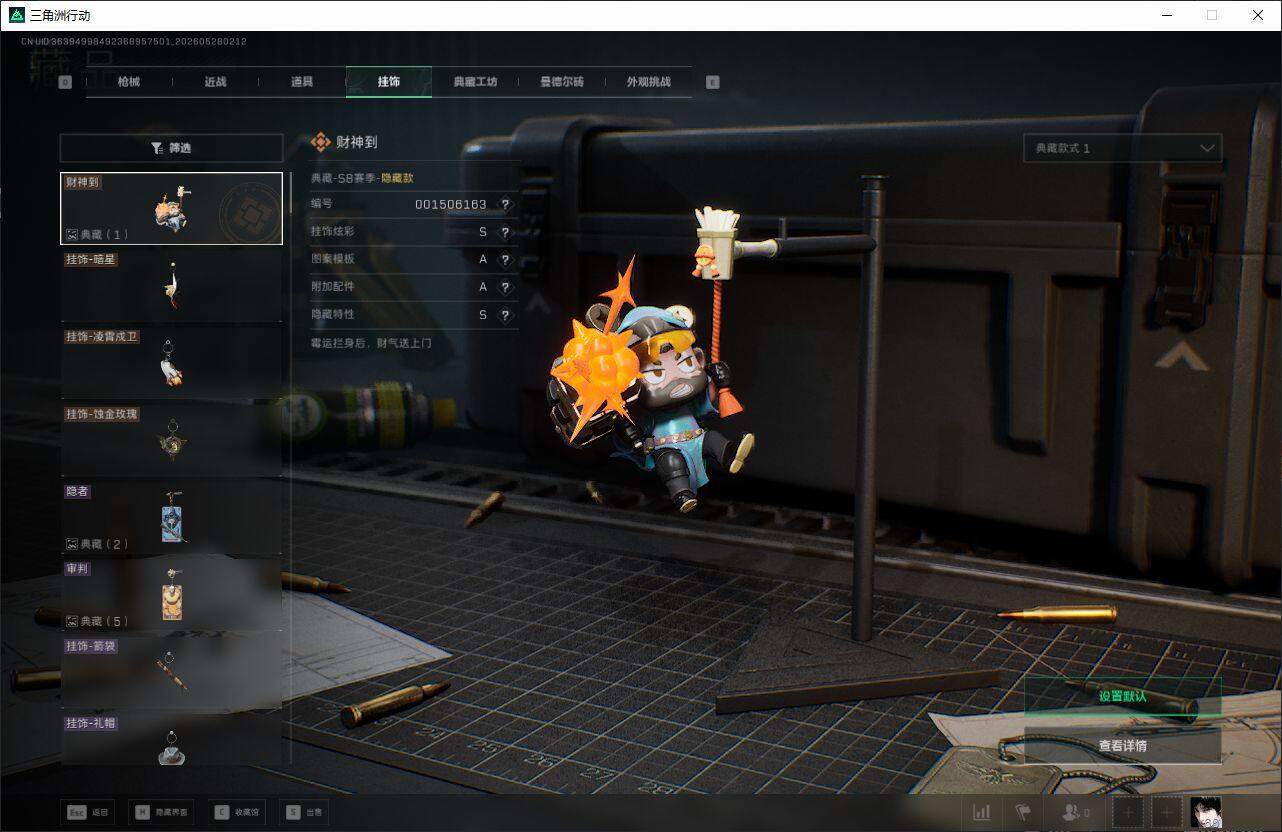Click the Esc 返回 button

[87, 813]
